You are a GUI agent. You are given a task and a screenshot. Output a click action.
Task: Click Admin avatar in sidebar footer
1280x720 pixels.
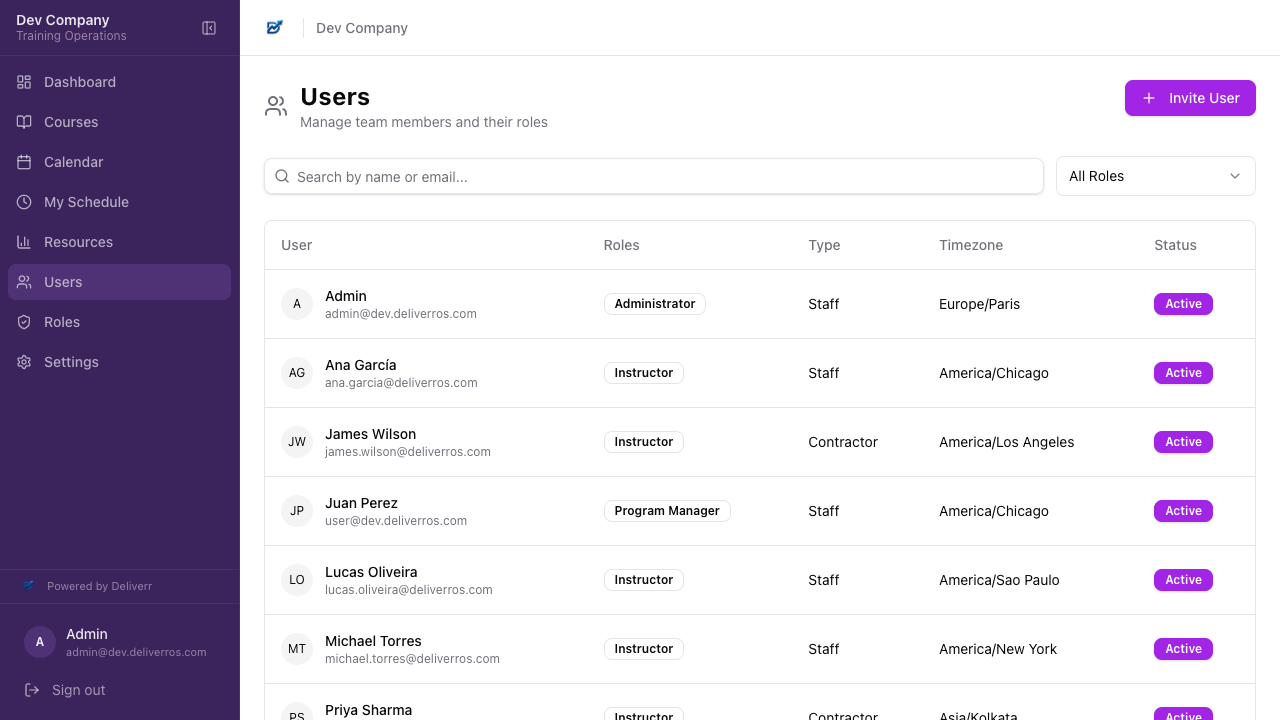40,642
